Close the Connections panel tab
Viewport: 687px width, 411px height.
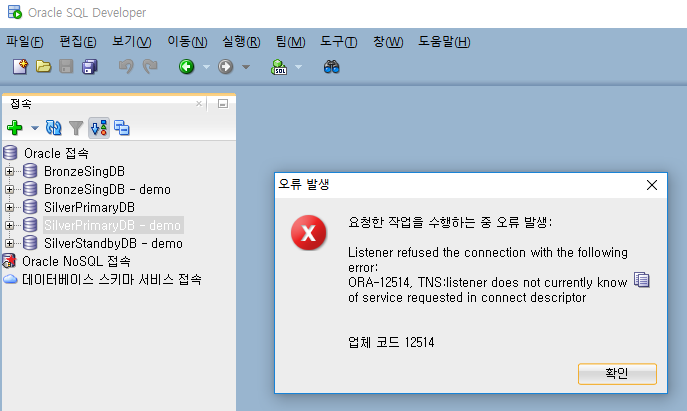click(x=199, y=103)
